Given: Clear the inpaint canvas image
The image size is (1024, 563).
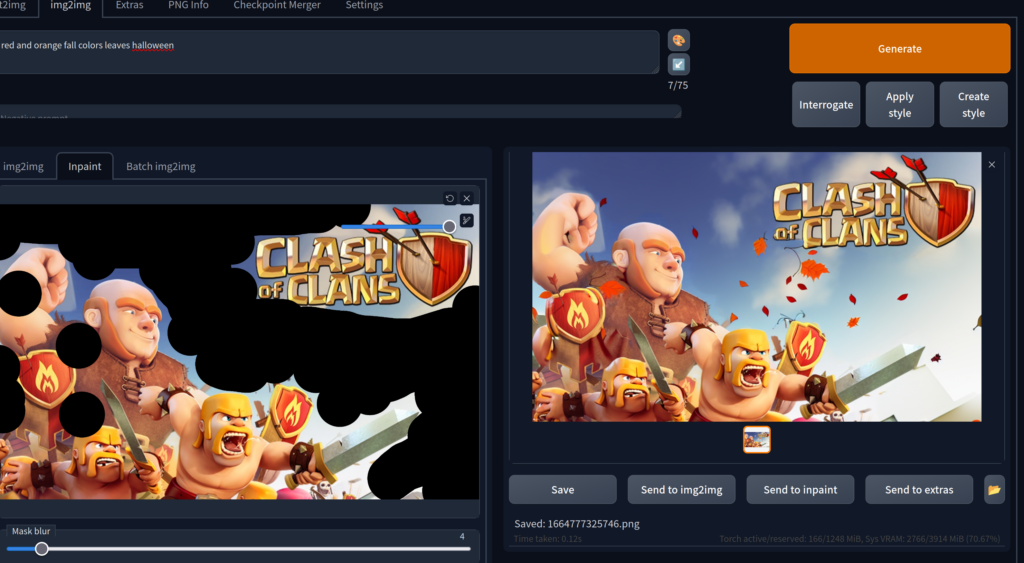Looking at the screenshot, I should (466, 198).
